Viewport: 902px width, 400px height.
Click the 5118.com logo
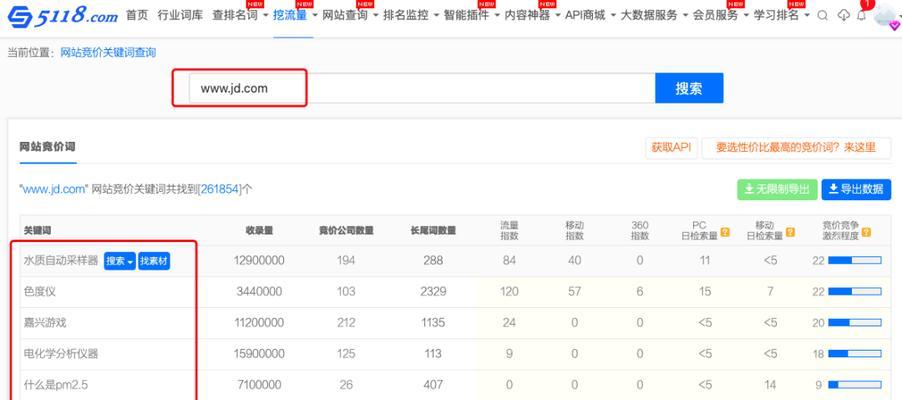63,16
